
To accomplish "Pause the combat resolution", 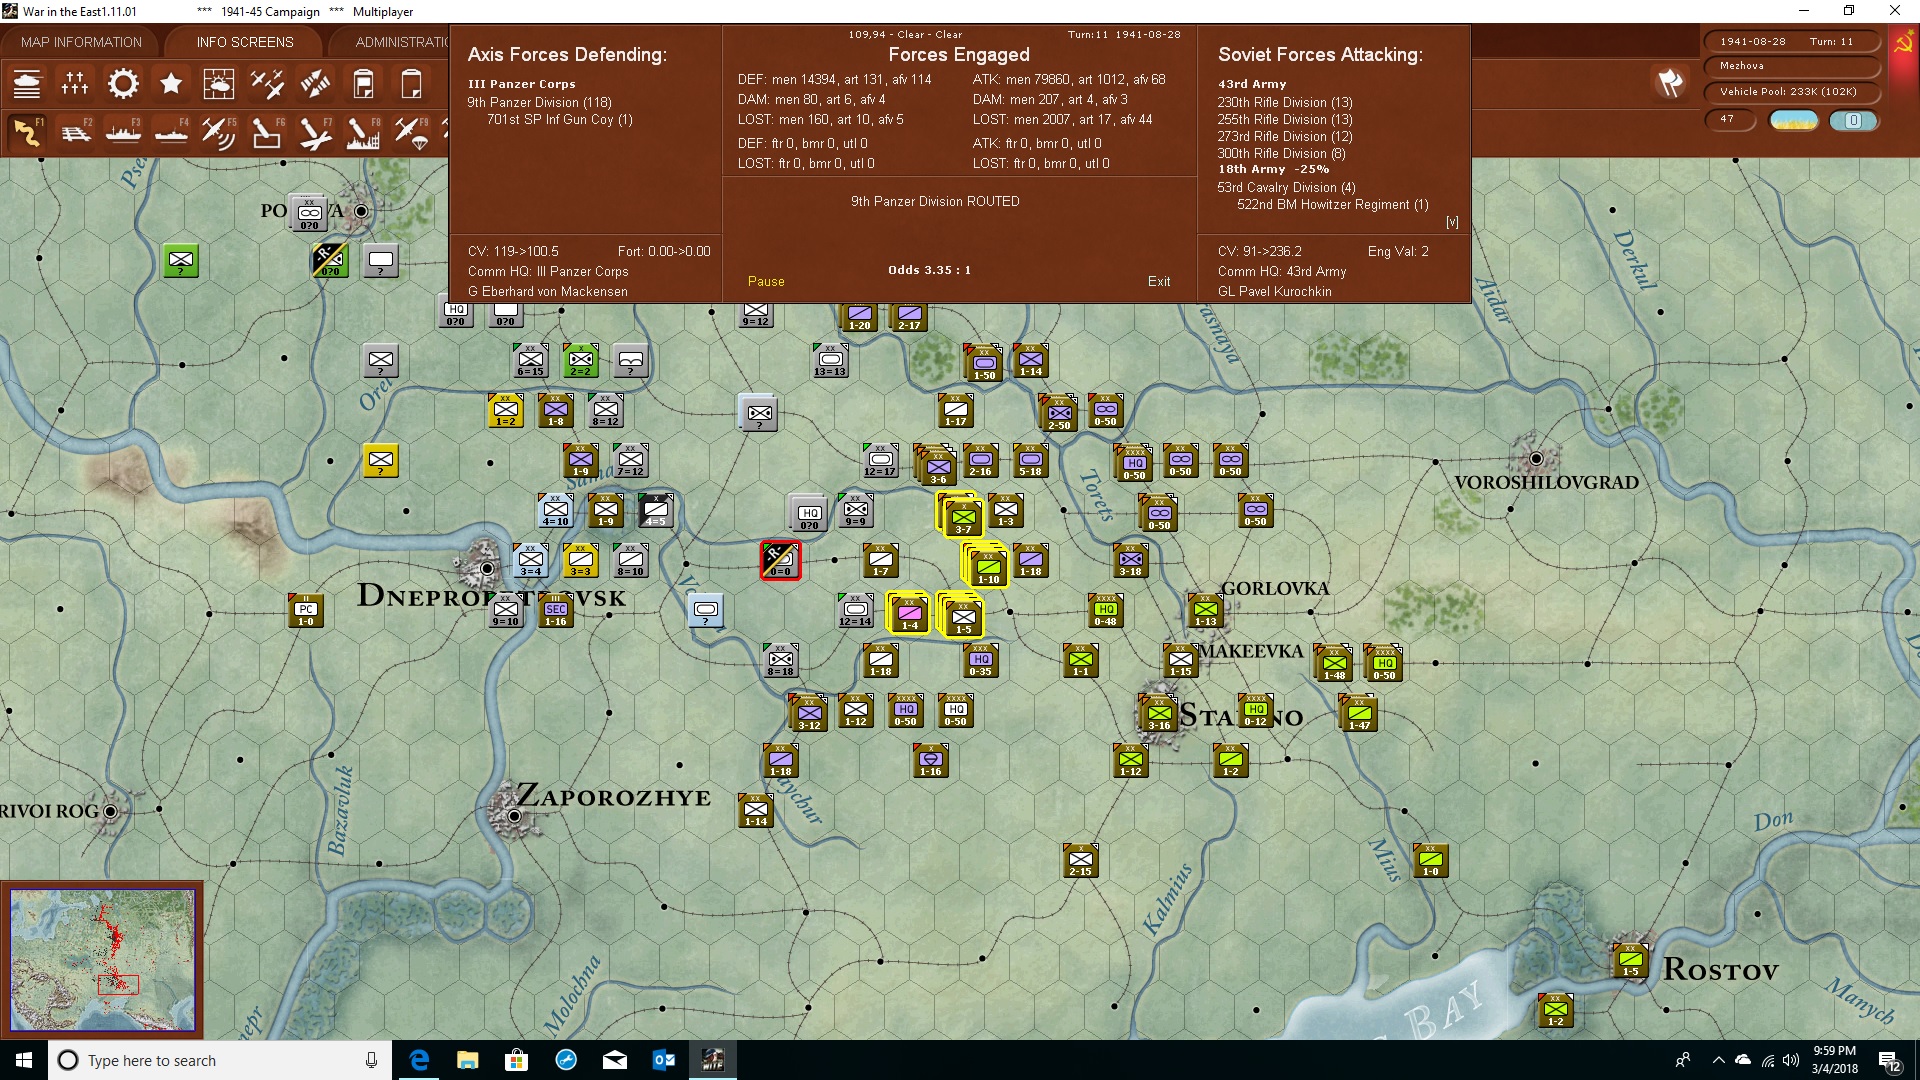I will coord(766,281).
